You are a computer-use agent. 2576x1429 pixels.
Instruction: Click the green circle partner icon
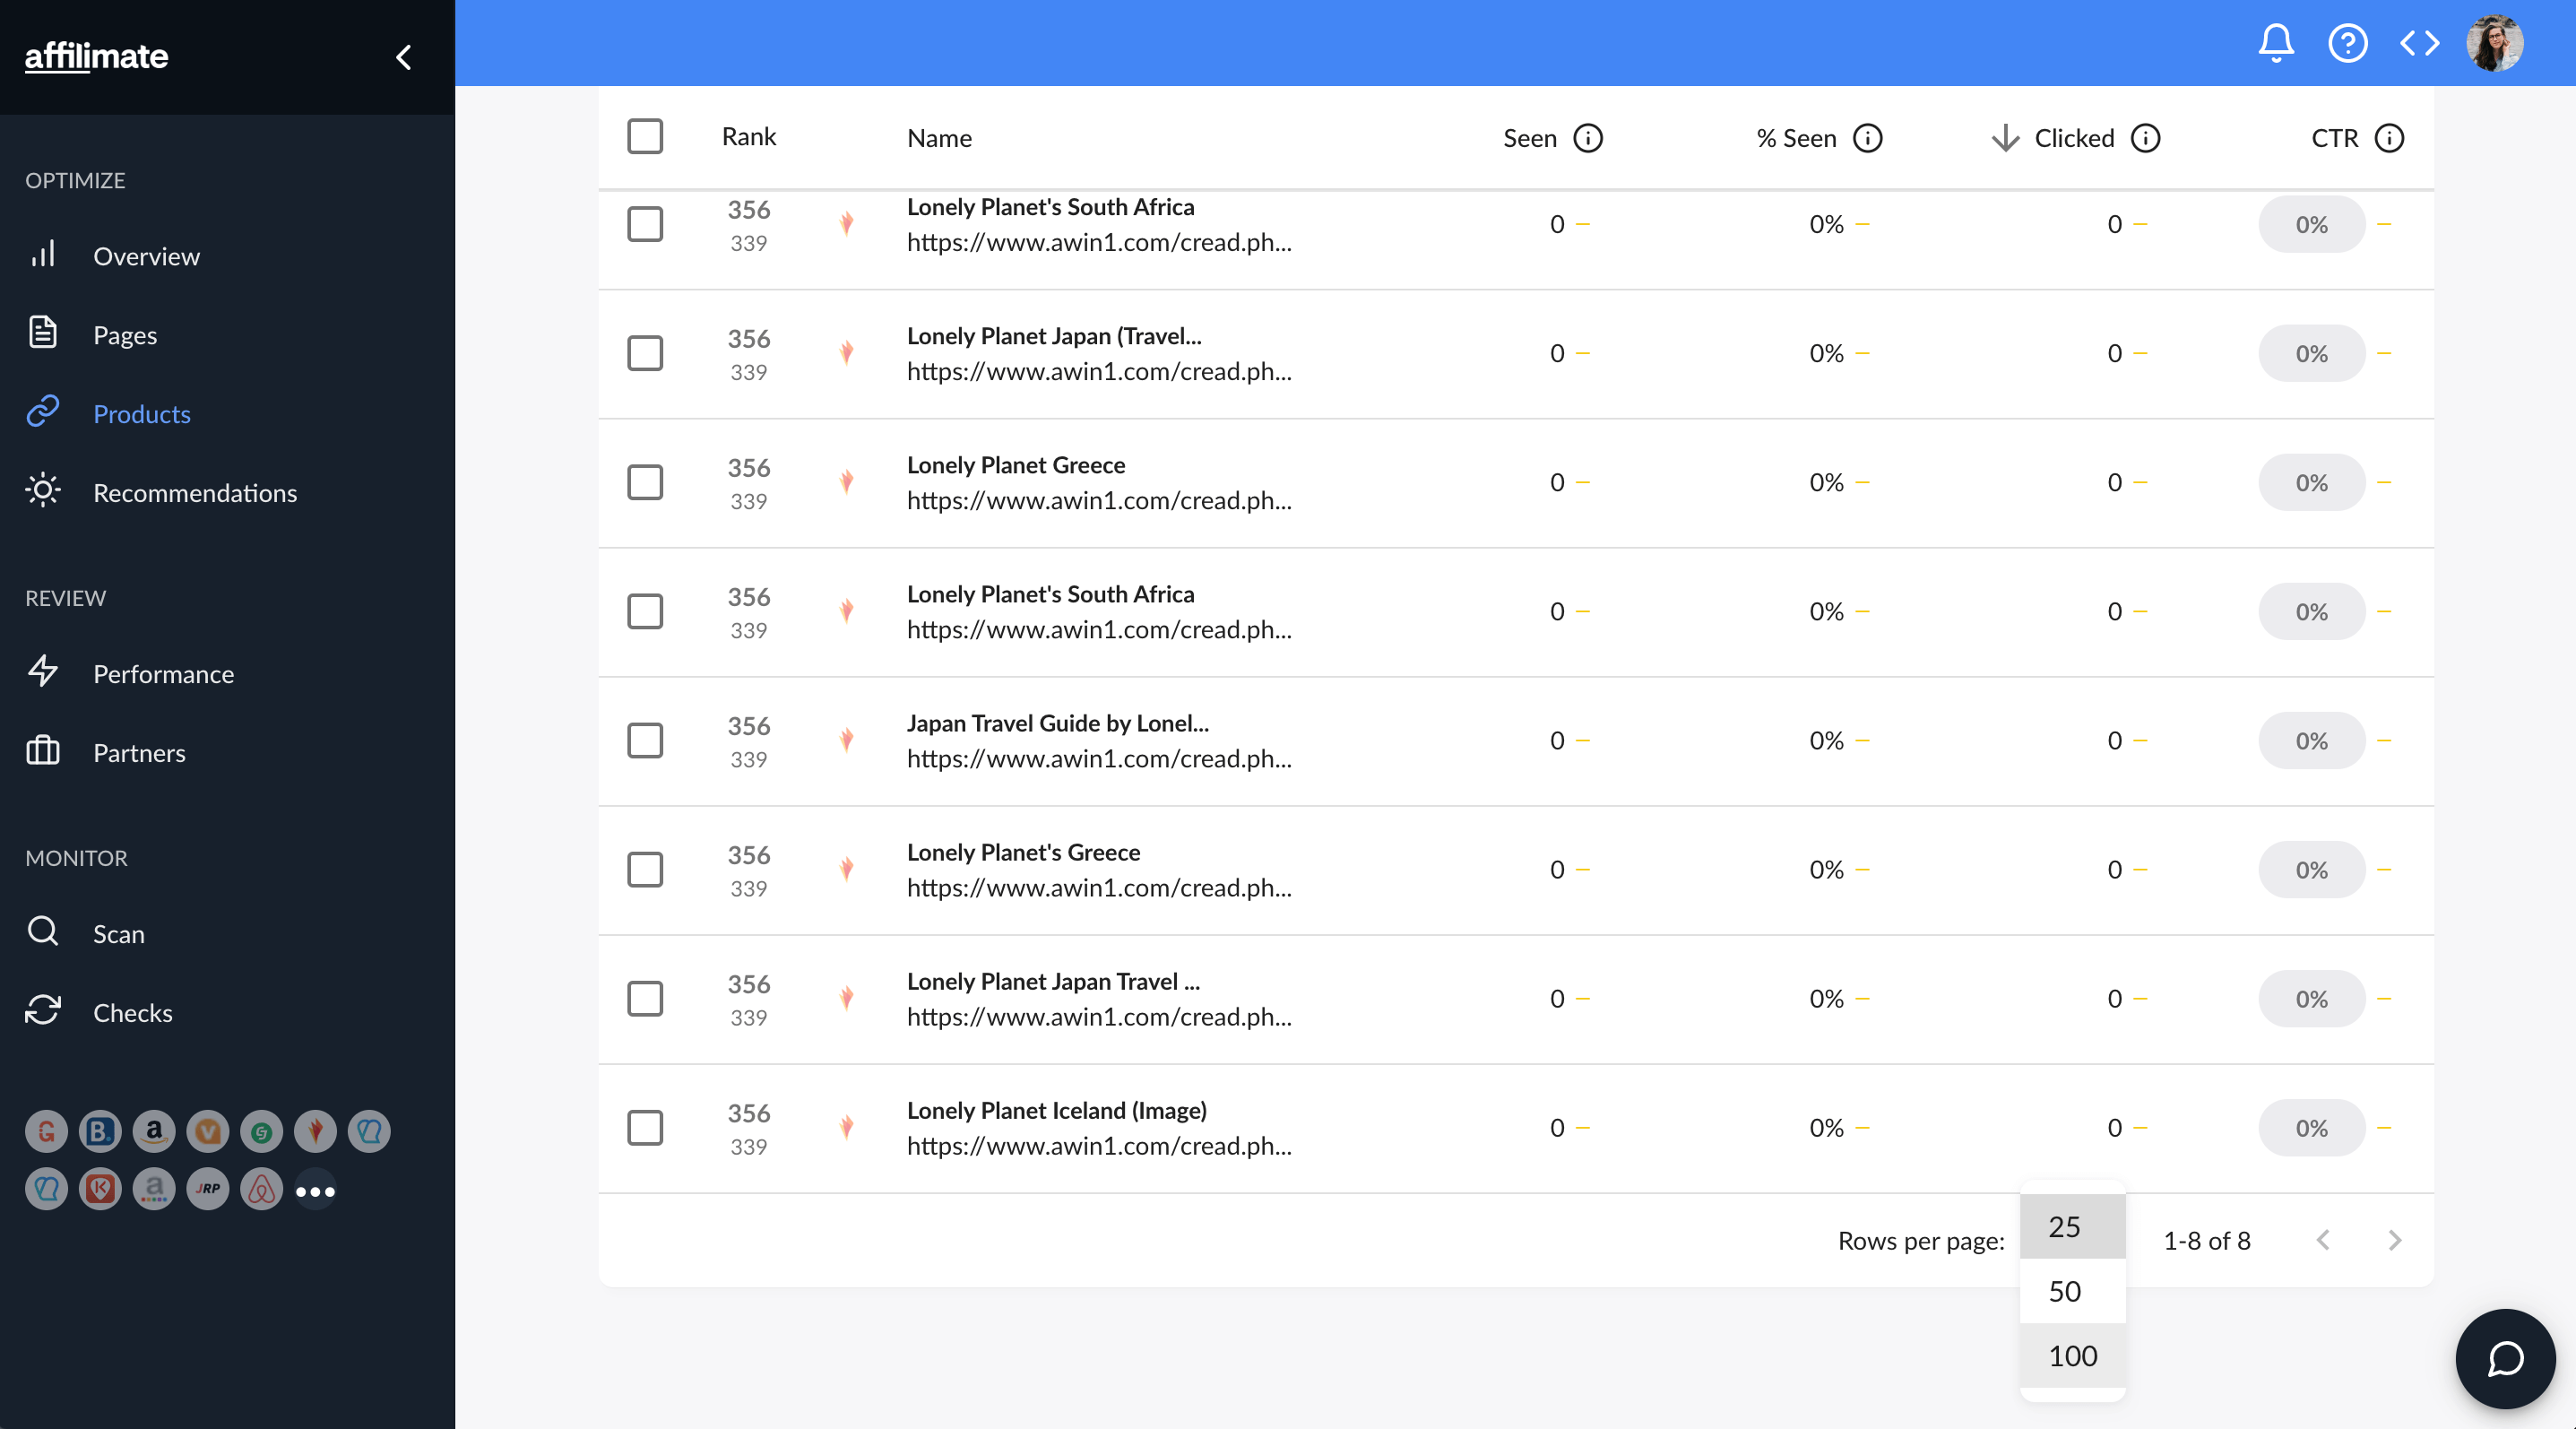pos(261,1132)
